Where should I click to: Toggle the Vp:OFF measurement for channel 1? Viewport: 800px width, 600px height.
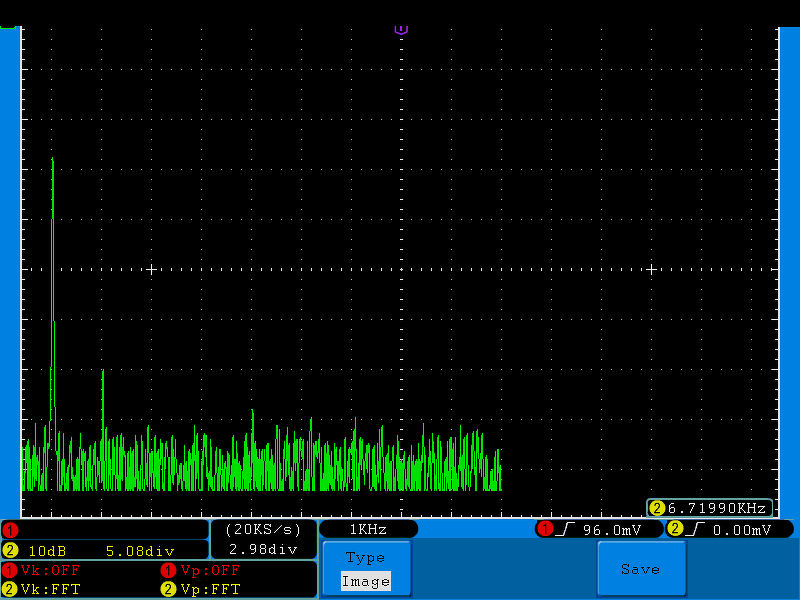click(210, 570)
